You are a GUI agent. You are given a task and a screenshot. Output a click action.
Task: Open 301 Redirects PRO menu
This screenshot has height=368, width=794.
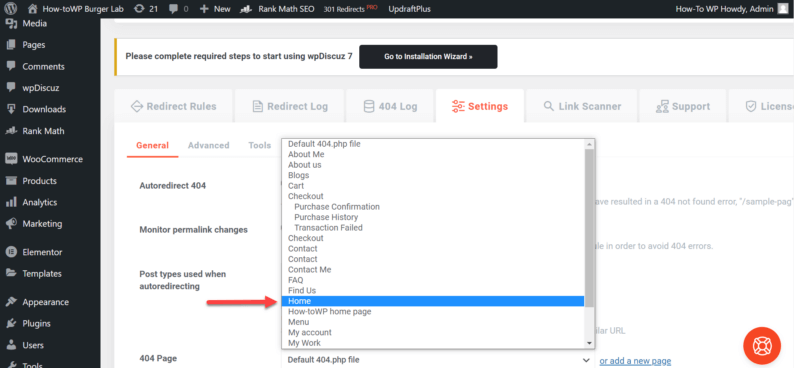coord(350,9)
